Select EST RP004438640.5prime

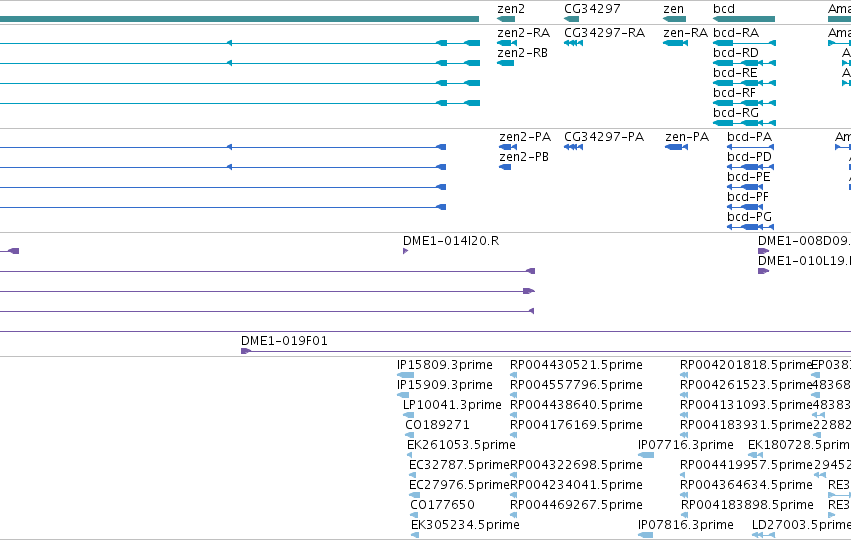pyautogui.click(x=576, y=405)
